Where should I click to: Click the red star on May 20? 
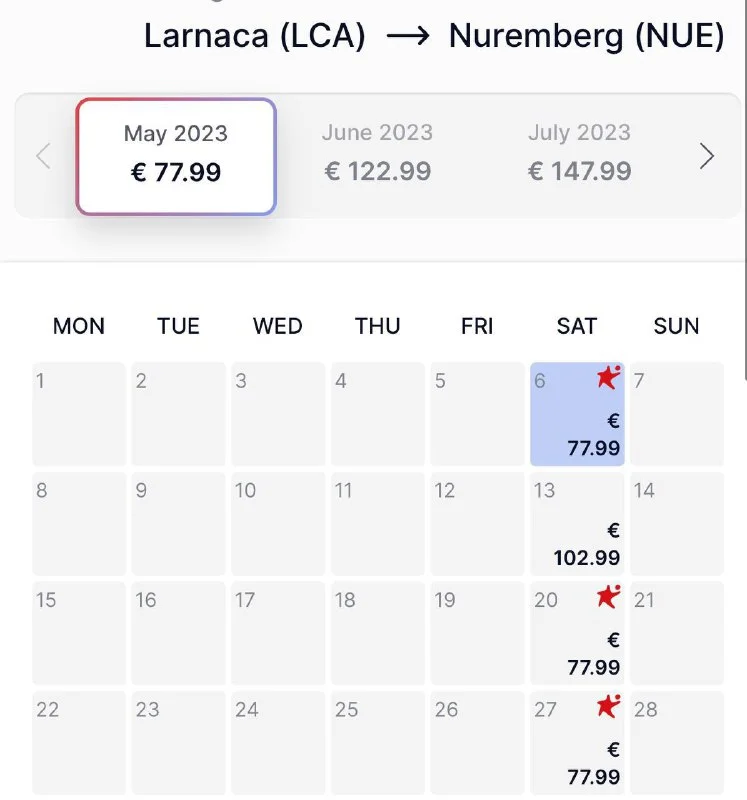[x=608, y=597]
